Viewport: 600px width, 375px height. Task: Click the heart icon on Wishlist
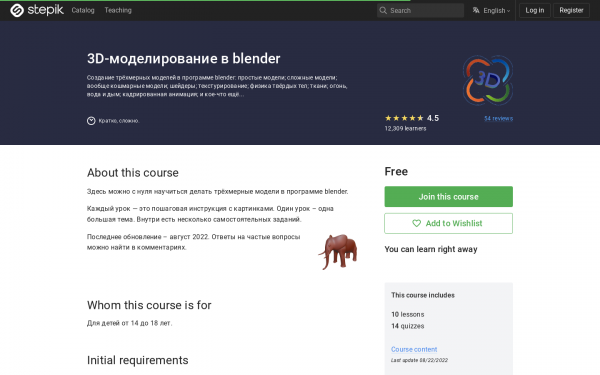pyautogui.click(x=416, y=223)
